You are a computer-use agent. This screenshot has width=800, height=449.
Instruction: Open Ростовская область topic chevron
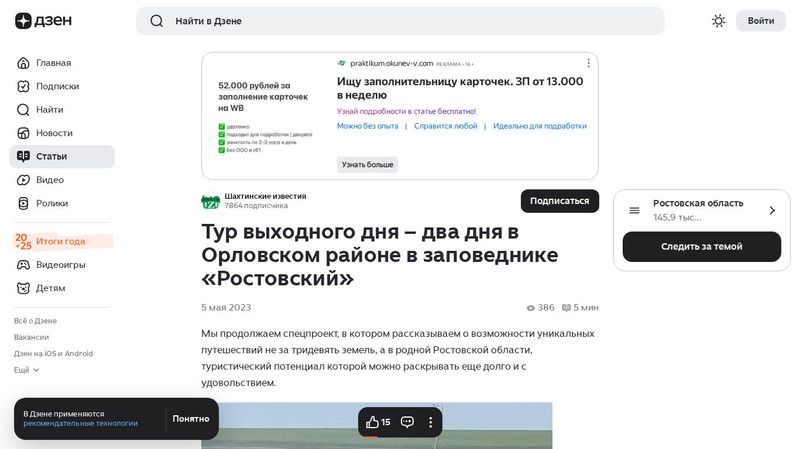pyautogui.click(x=771, y=210)
